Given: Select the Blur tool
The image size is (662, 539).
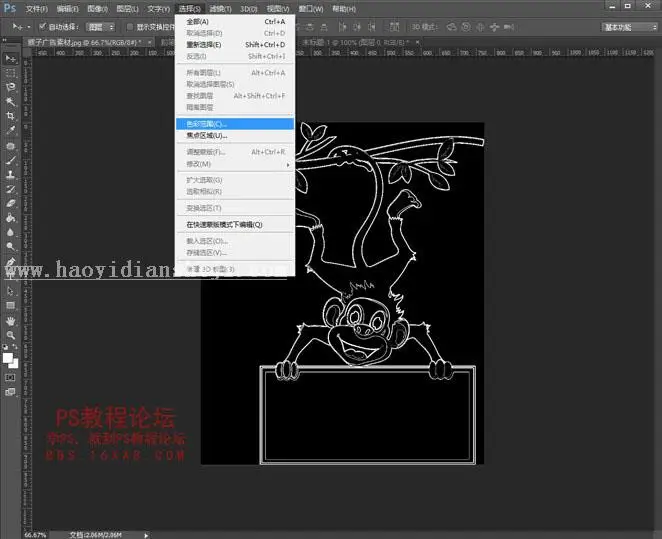Looking at the screenshot, I should [11, 232].
